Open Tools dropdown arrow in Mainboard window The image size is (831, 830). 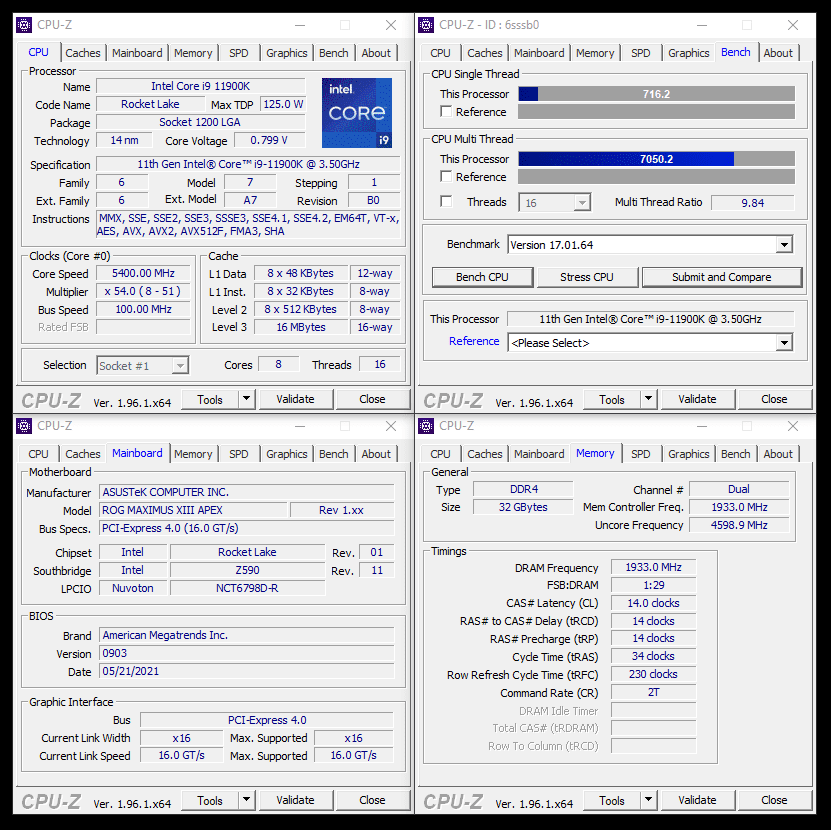click(246, 800)
